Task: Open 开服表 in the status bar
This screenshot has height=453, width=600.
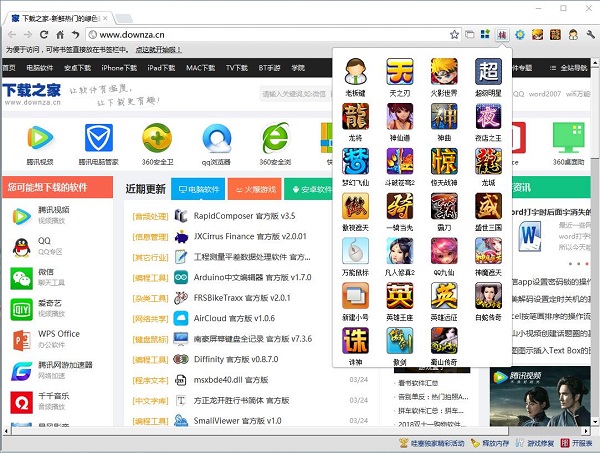Action: point(576,443)
